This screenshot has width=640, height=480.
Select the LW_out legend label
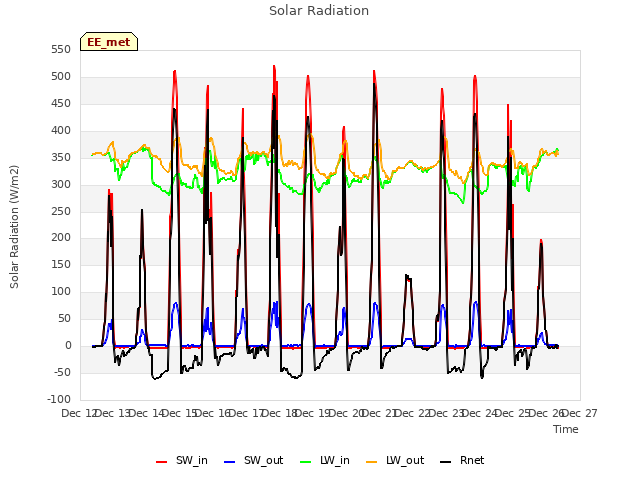pos(405,460)
